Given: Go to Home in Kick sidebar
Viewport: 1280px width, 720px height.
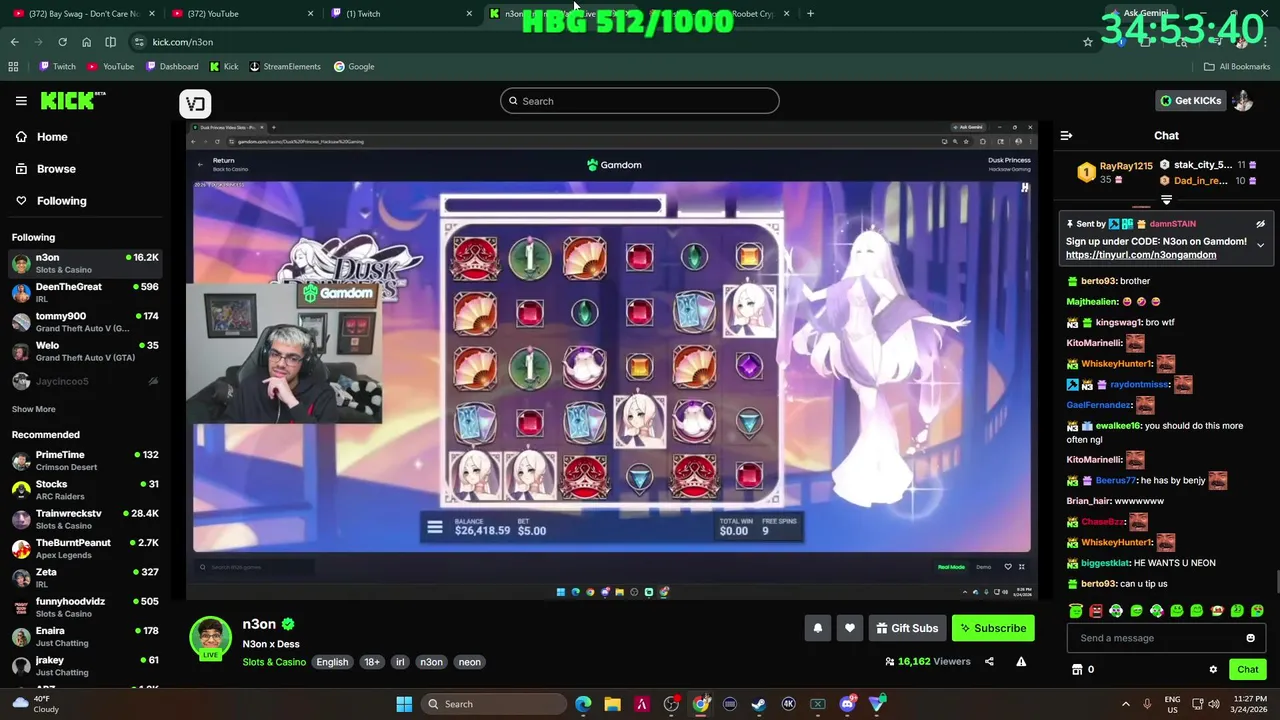Looking at the screenshot, I should [52, 137].
